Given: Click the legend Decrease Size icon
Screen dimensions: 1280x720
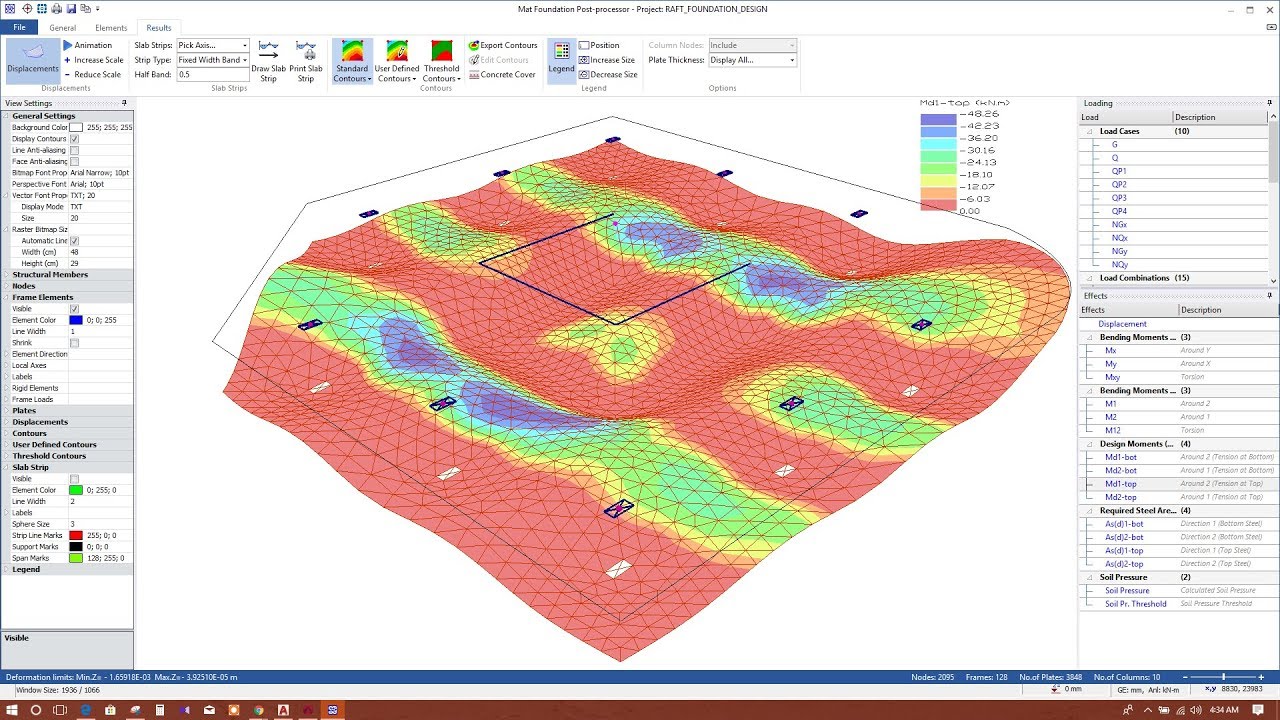Looking at the screenshot, I should tap(584, 74).
